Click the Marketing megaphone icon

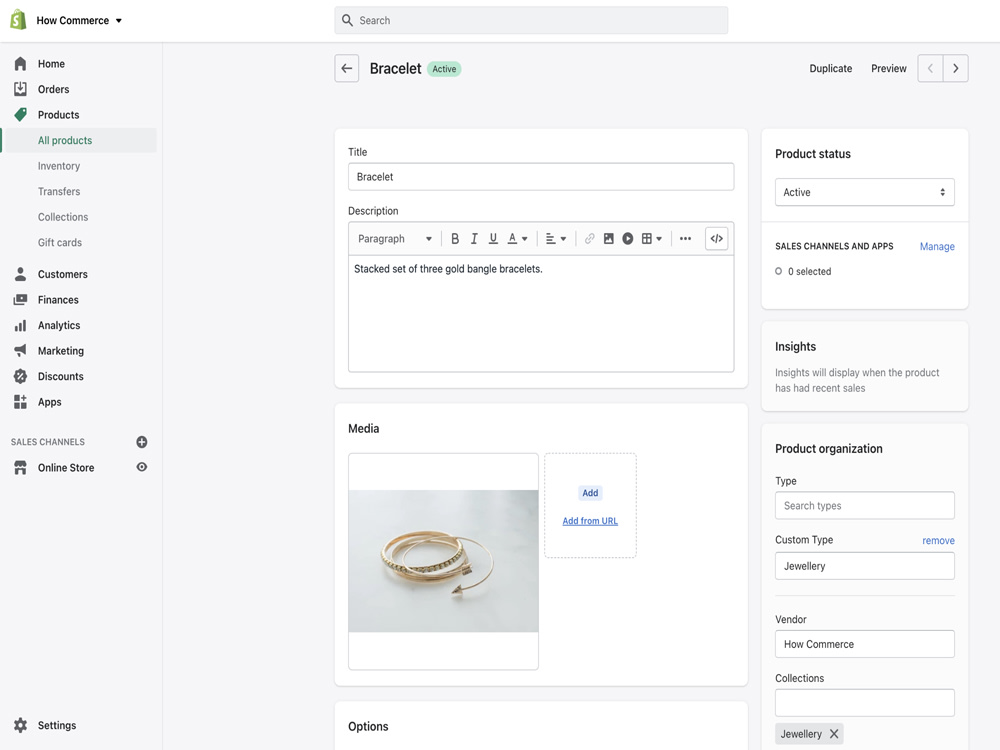[20, 351]
